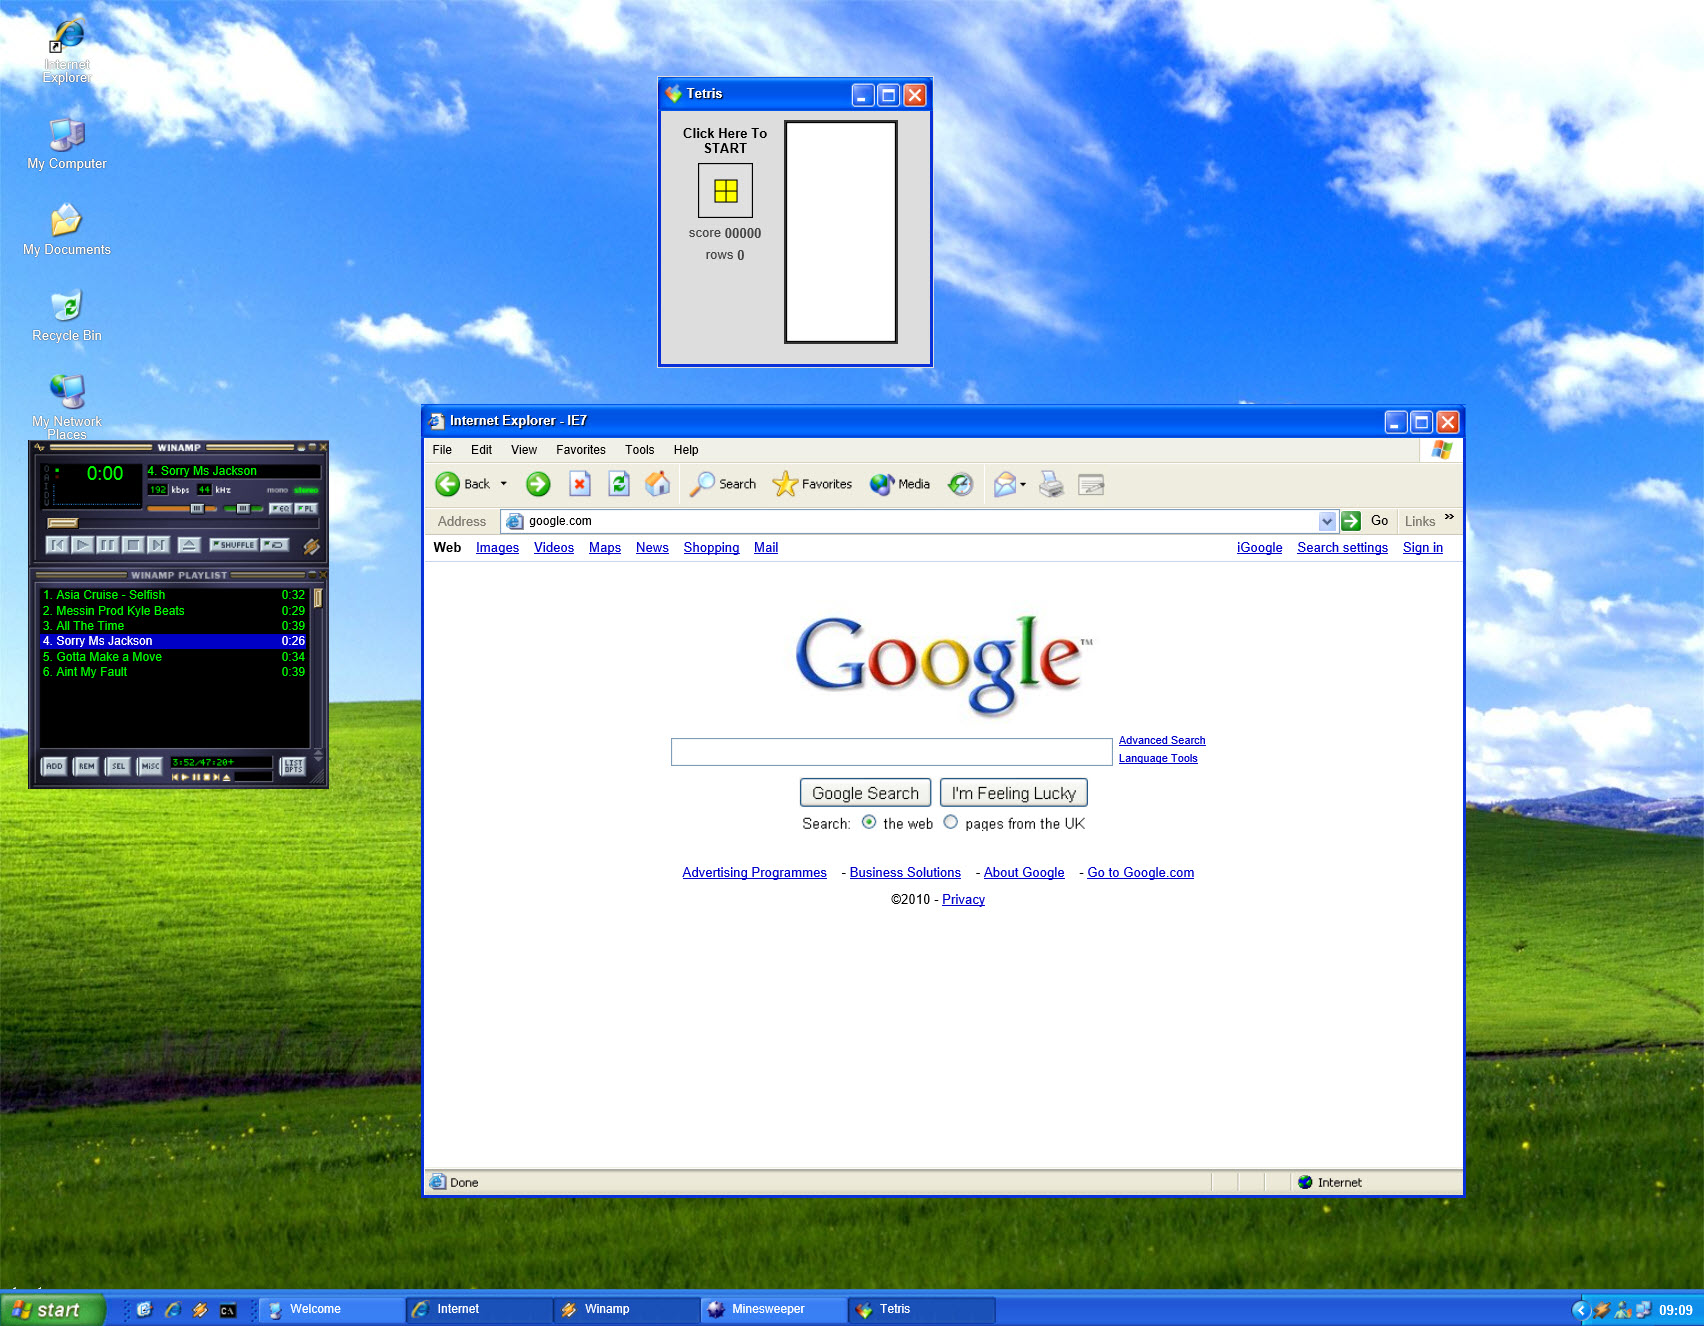
Task: Click the Windows start button
Action: pyautogui.click(x=52, y=1310)
